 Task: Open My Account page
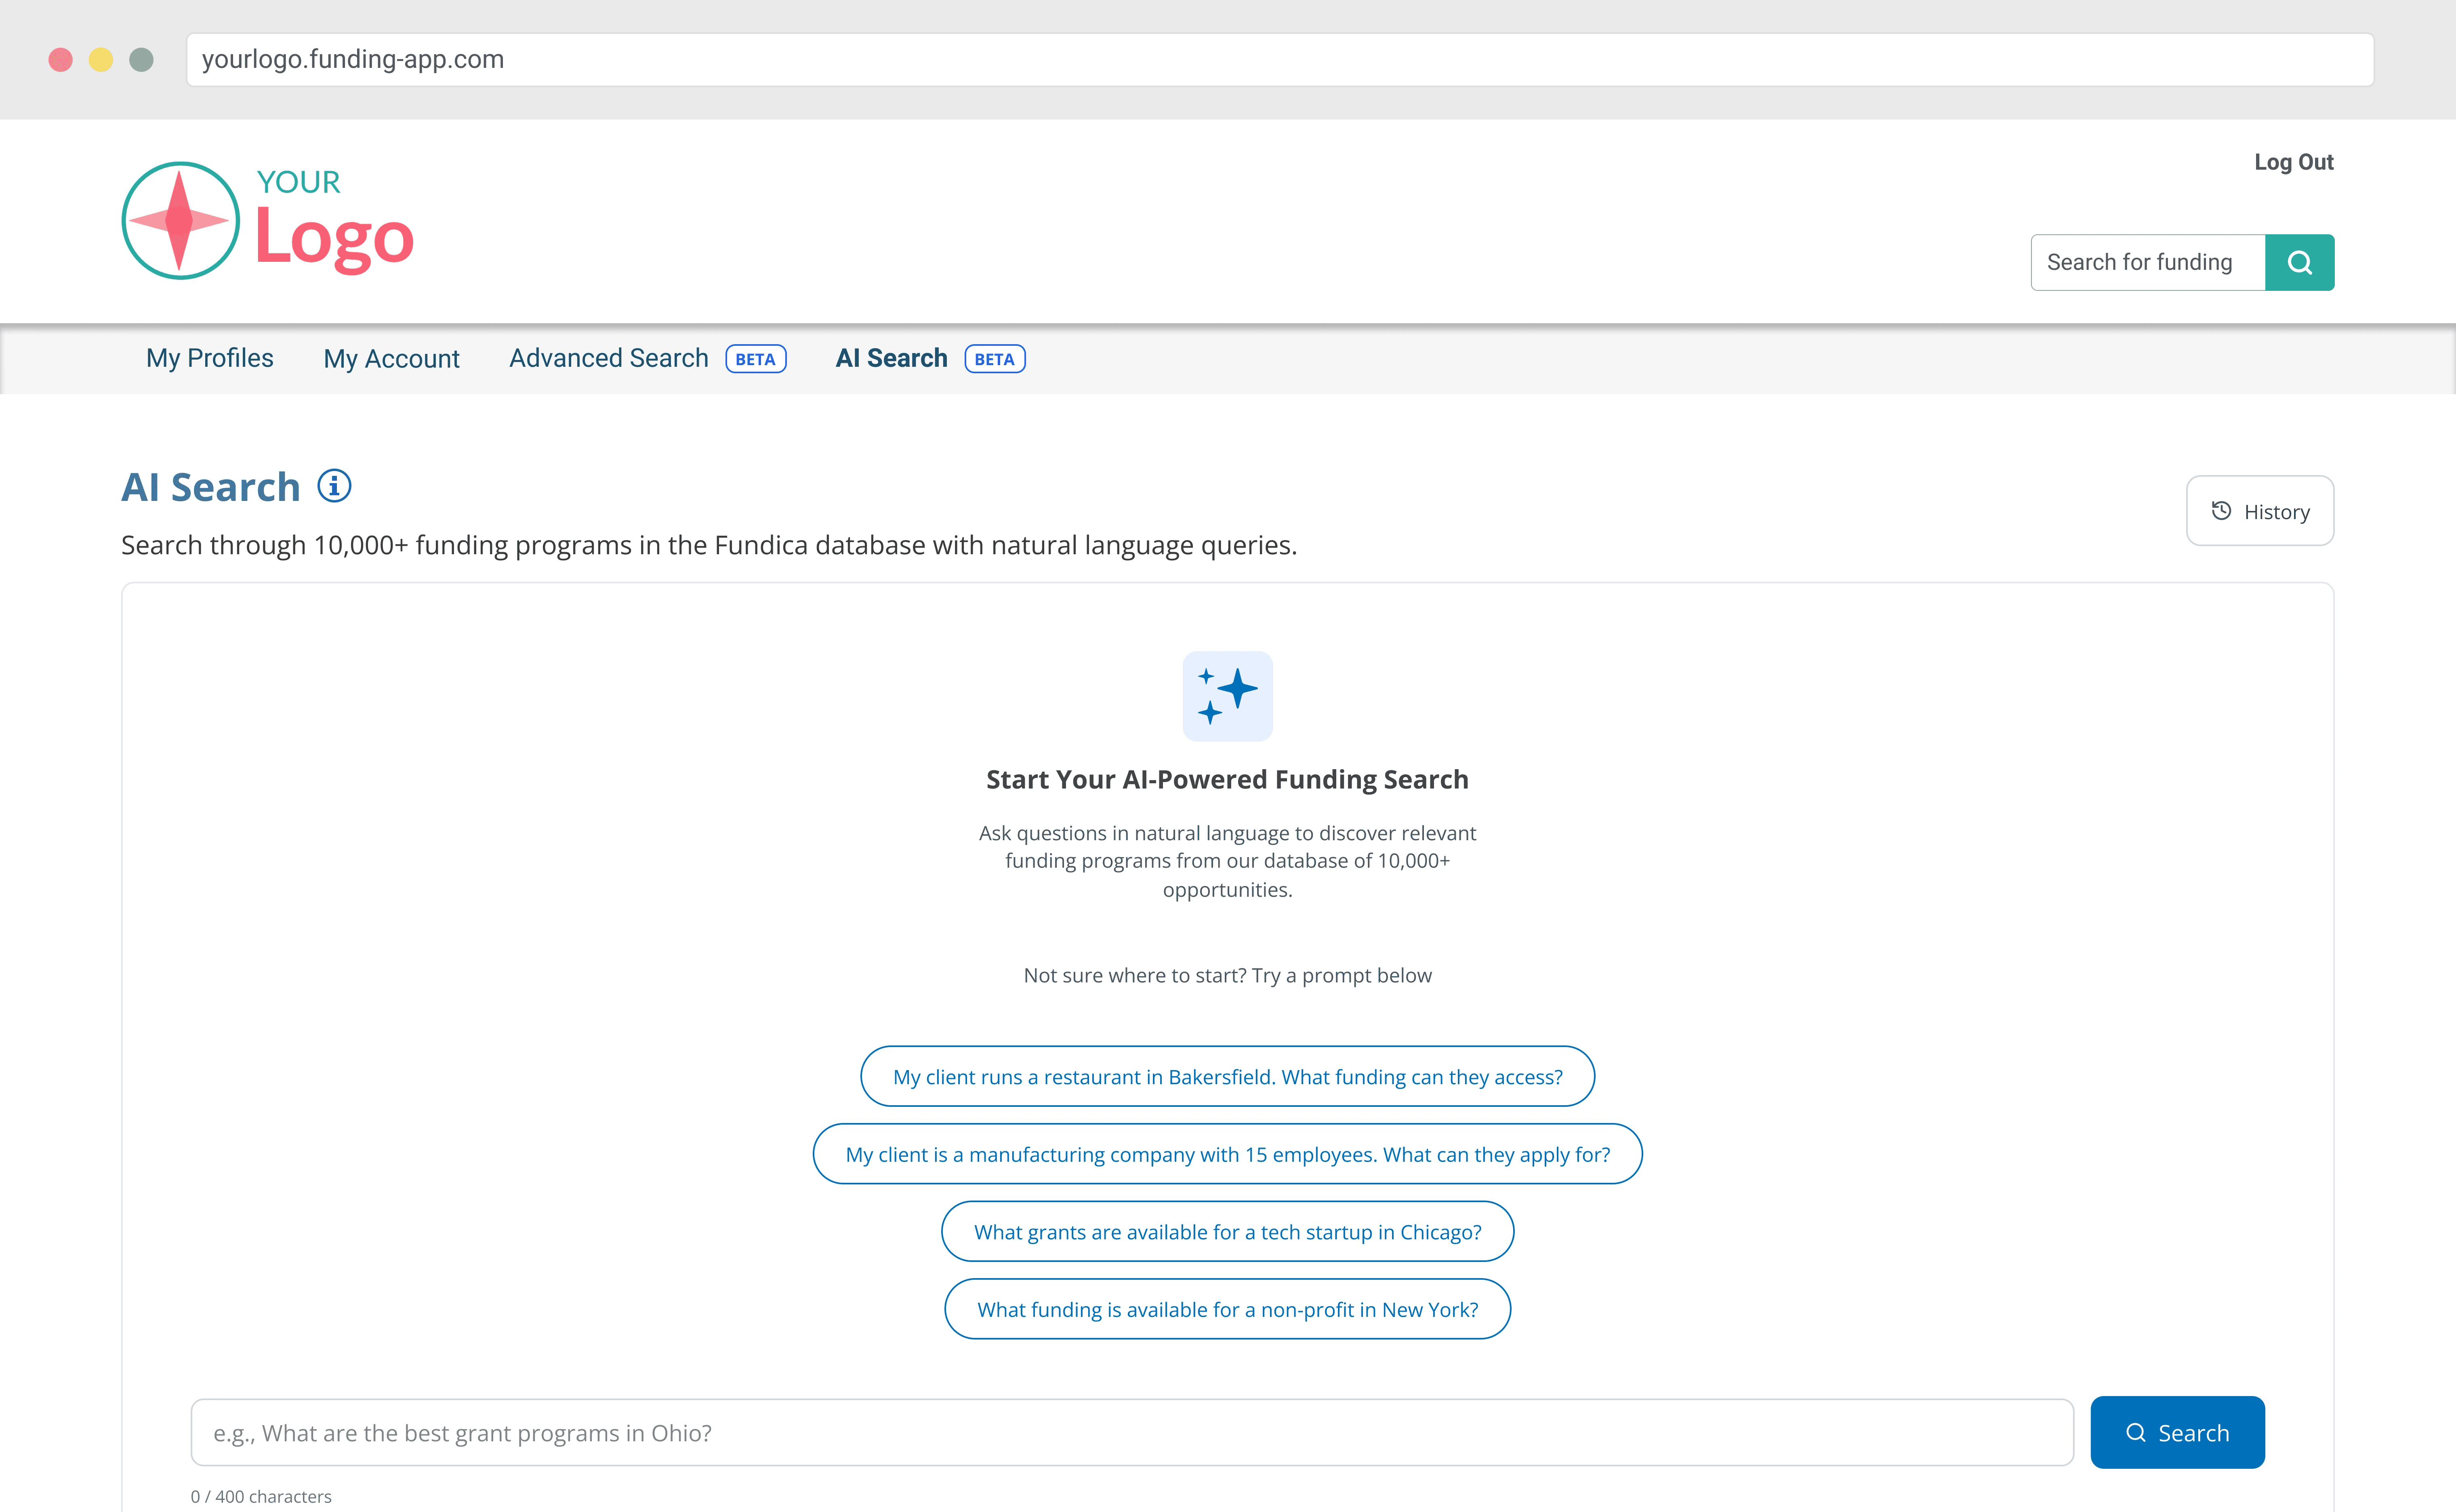(391, 359)
